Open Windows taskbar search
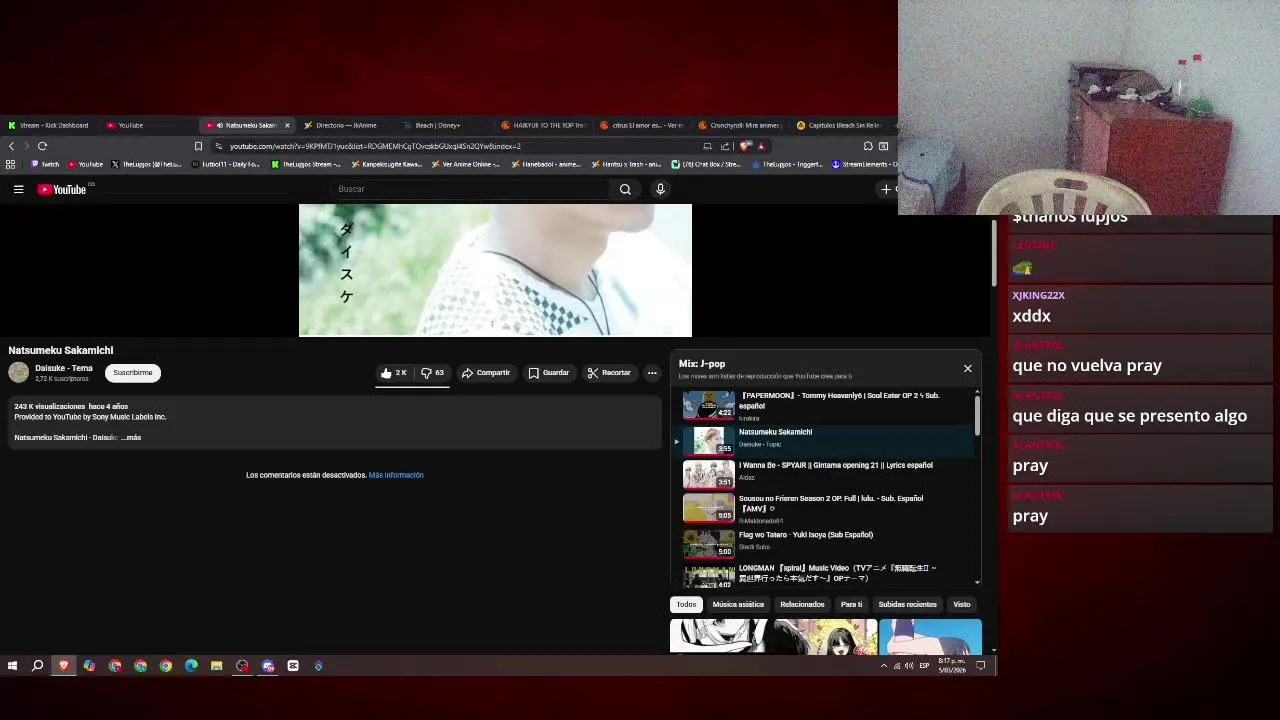The height and width of the screenshot is (720, 1280). [x=38, y=666]
